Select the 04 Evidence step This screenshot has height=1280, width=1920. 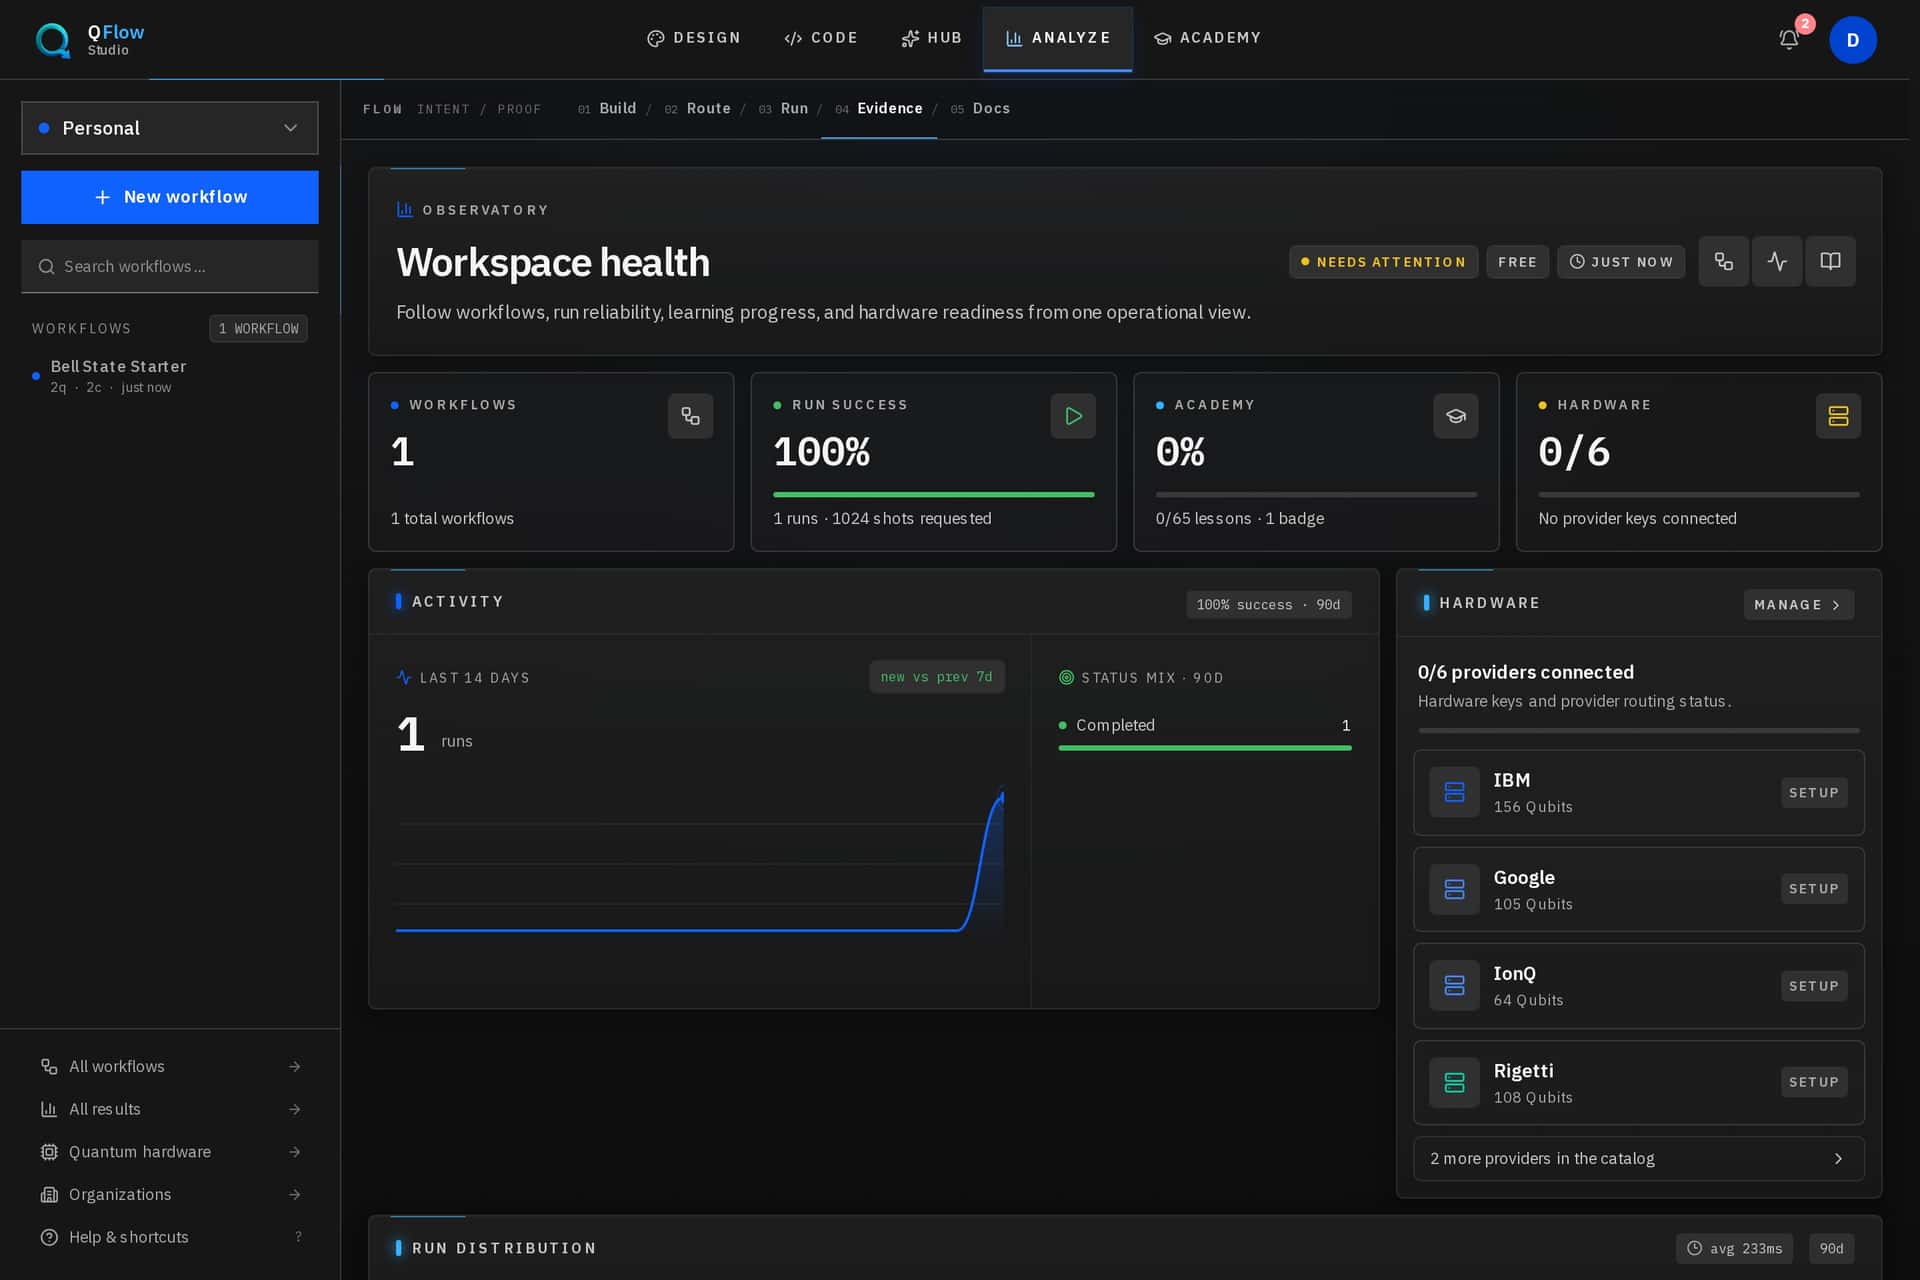pos(879,108)
